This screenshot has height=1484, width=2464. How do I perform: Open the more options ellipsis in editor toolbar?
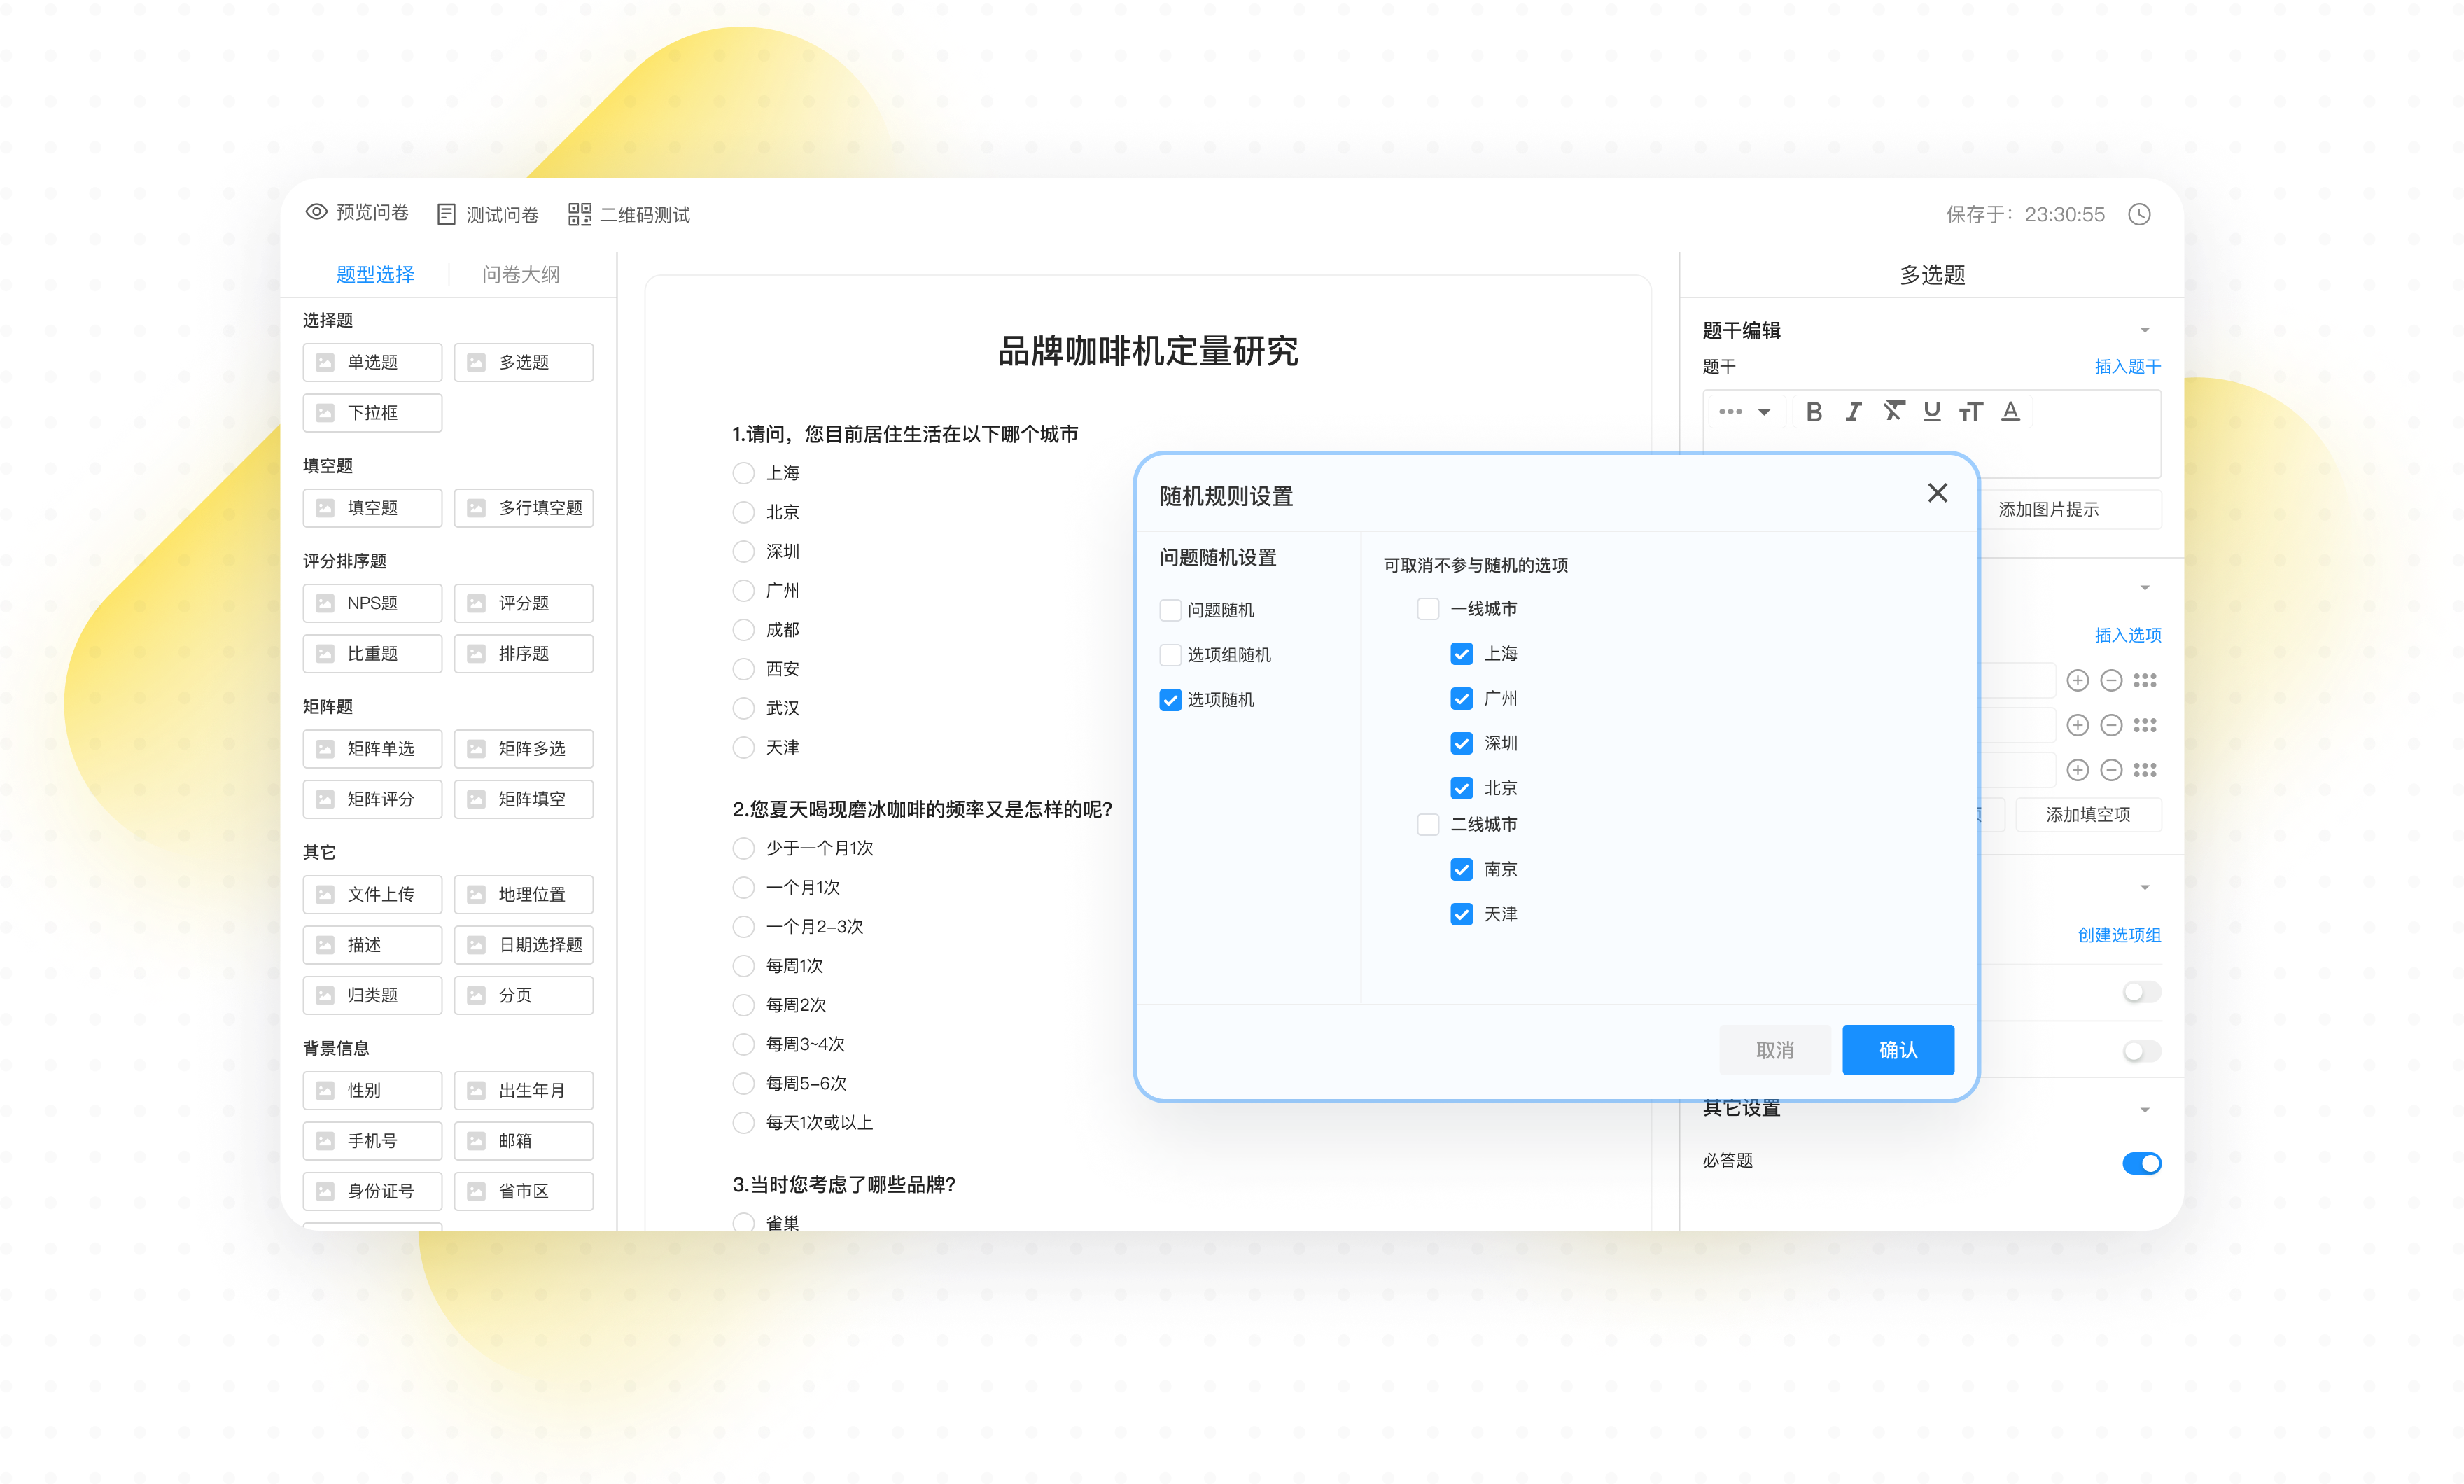[1730, 412]
